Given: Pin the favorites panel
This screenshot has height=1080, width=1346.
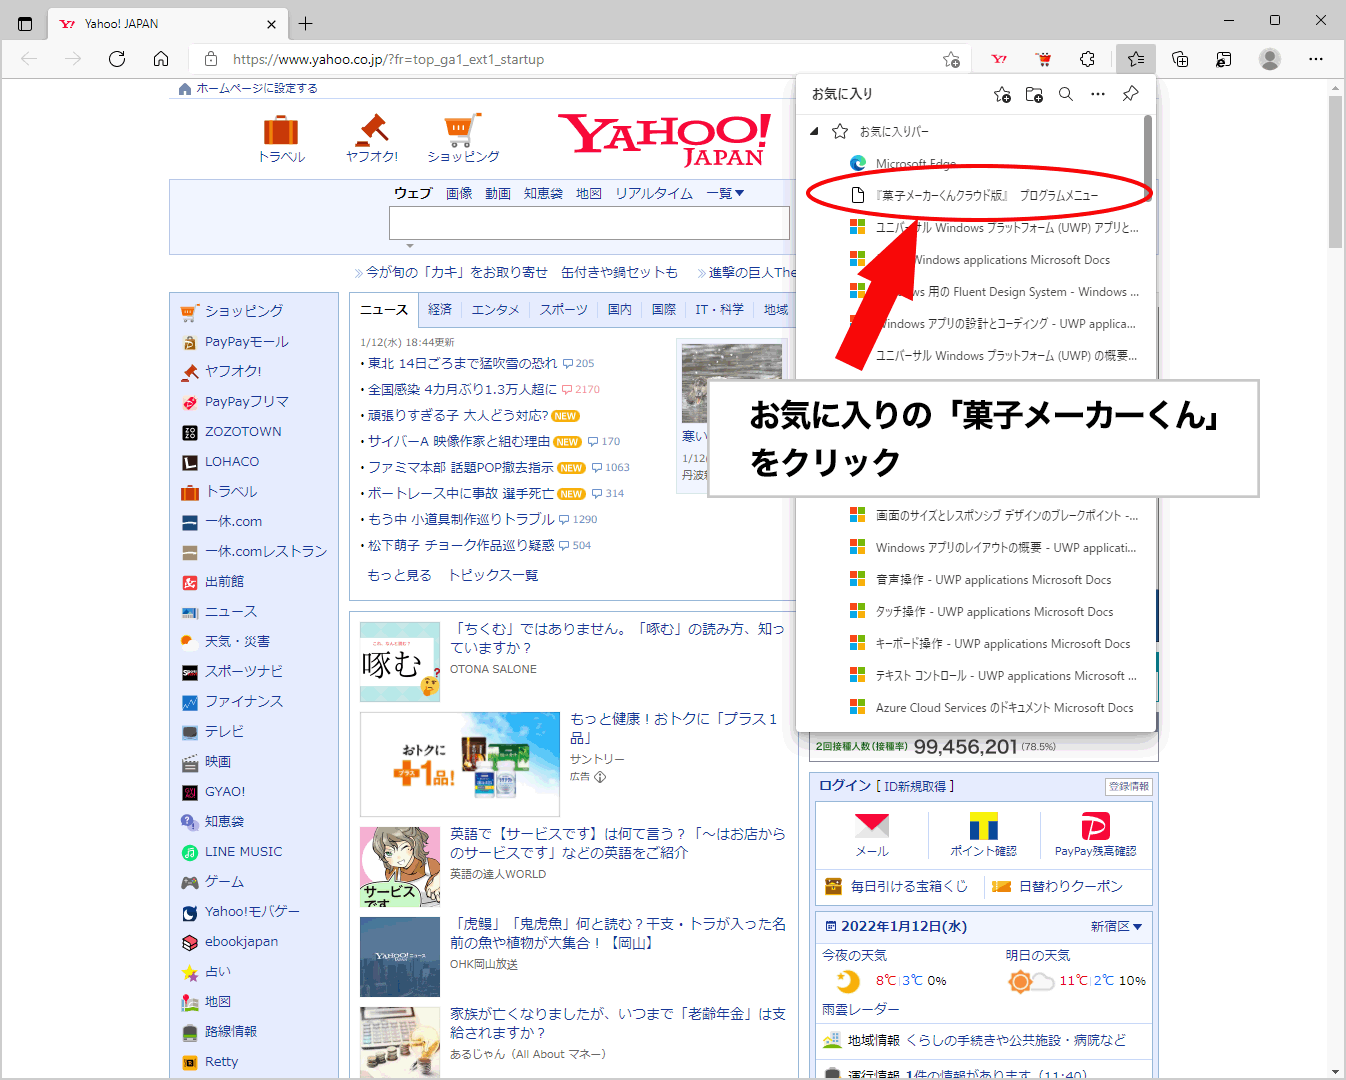Looking at the screenshot, I should click(1130, 94).
